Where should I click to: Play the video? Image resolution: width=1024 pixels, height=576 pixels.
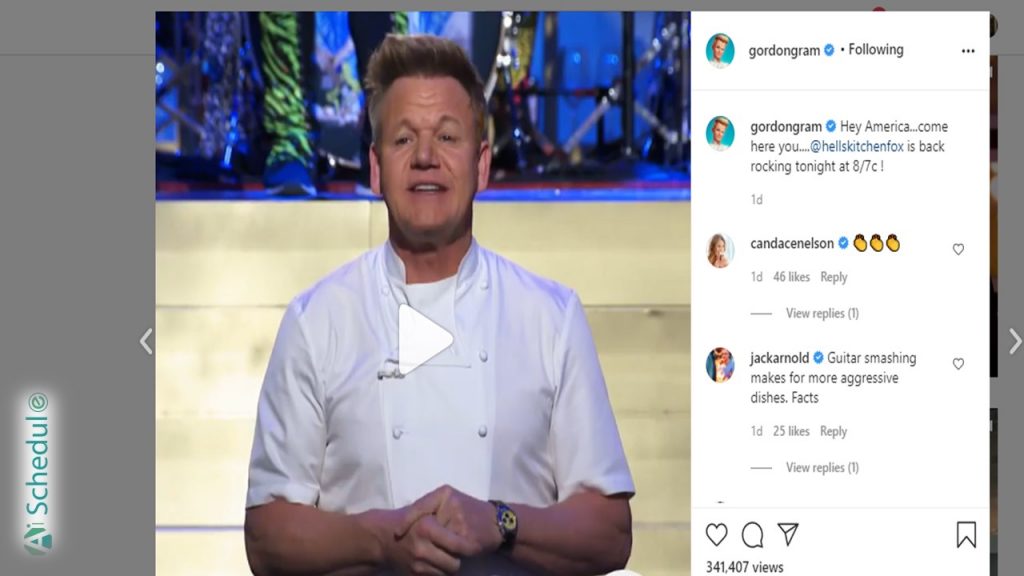[425, 340]
